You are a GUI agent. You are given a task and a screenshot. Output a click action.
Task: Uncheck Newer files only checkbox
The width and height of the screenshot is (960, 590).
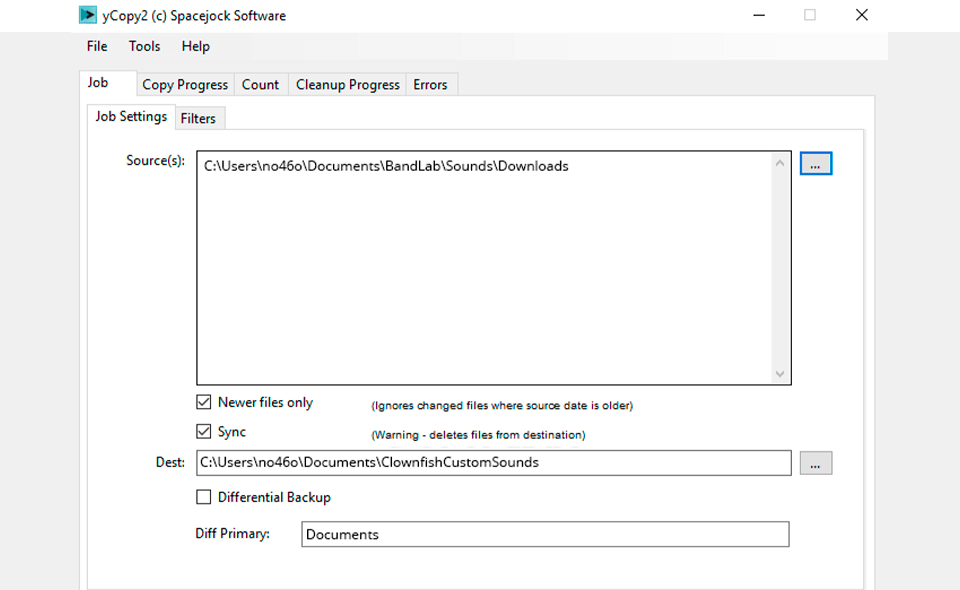(204, 402)
